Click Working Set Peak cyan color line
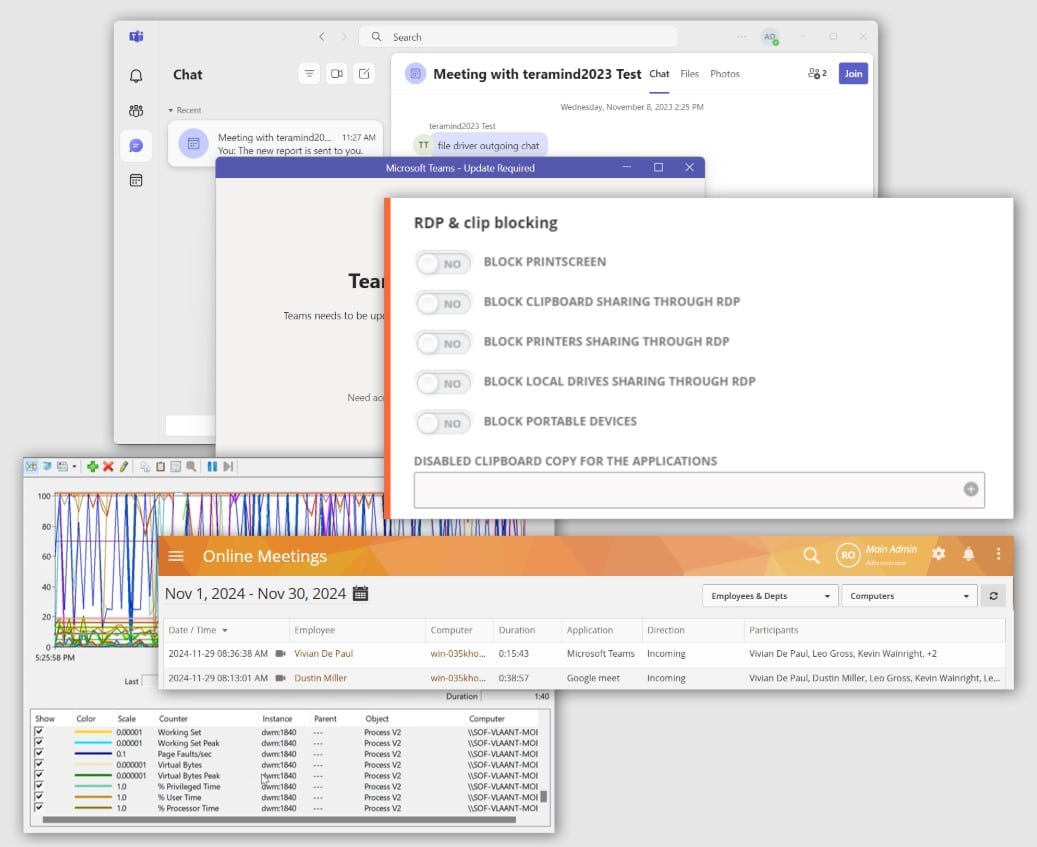 (93, 743)
